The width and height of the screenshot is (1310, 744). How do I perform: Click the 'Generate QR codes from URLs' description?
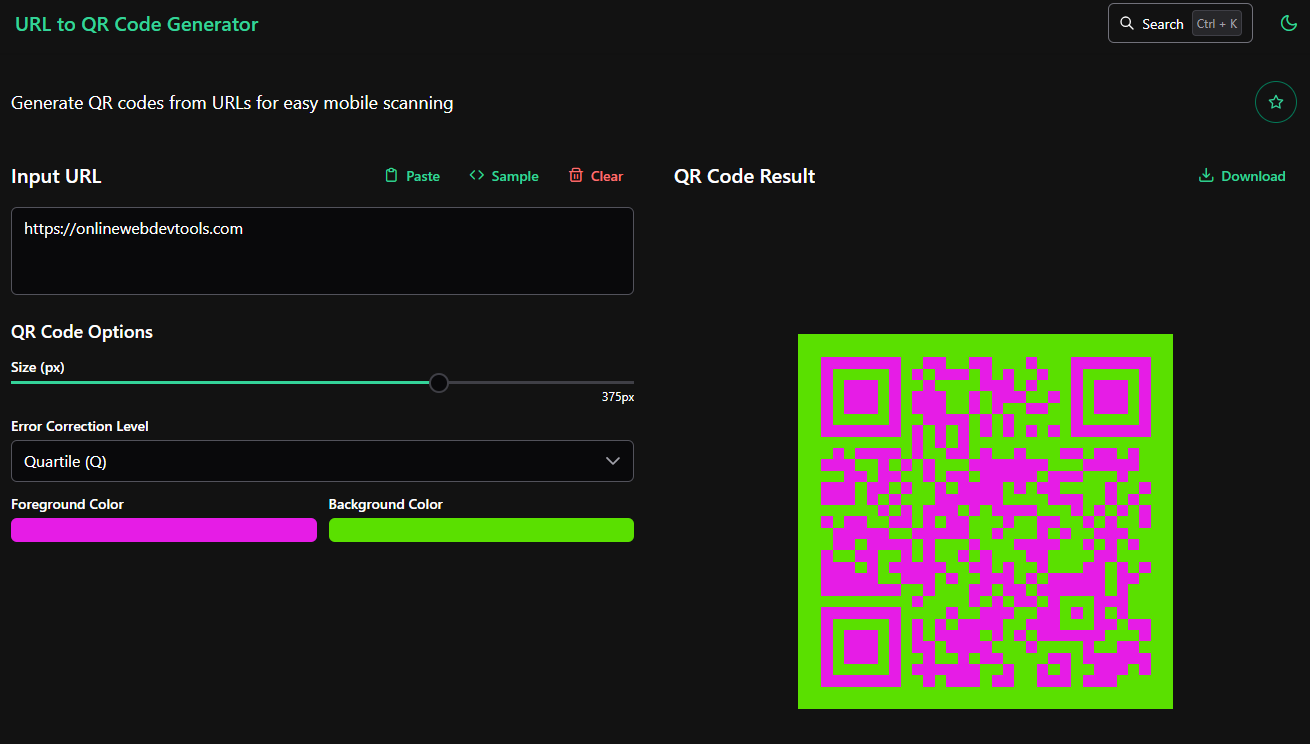tap(232, 102)
